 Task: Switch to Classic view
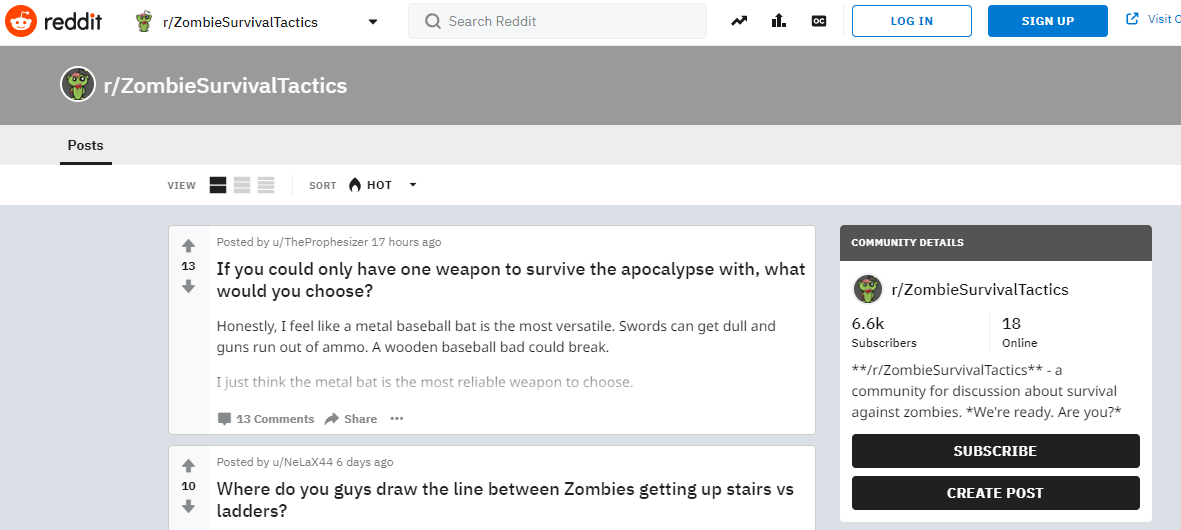(x=242, y=185)
